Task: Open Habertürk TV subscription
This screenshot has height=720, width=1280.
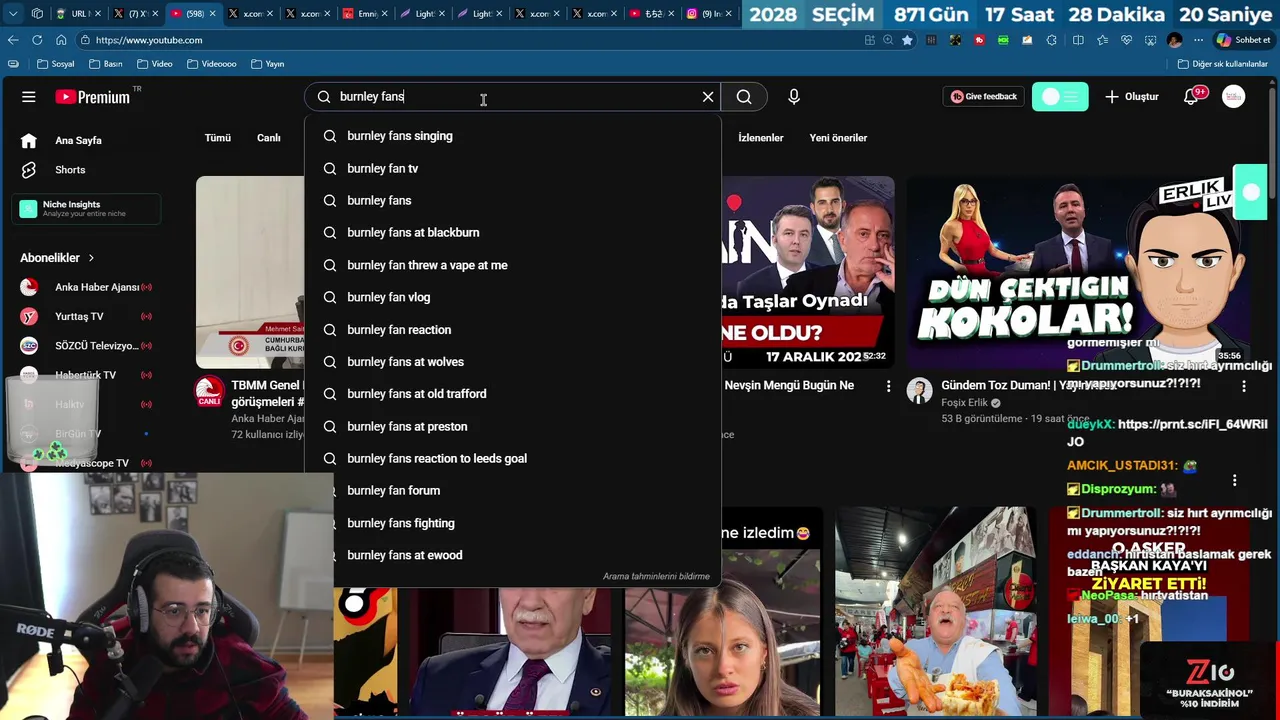Action: (x=87, y=375)
